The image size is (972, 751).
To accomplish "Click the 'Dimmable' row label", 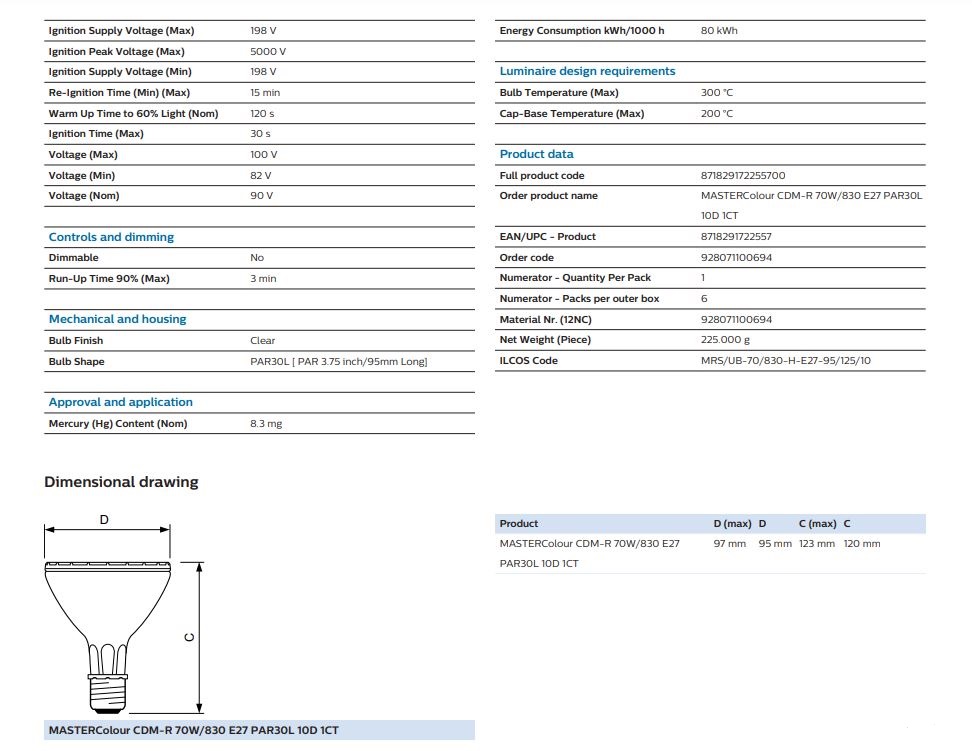I will (74, 257).
